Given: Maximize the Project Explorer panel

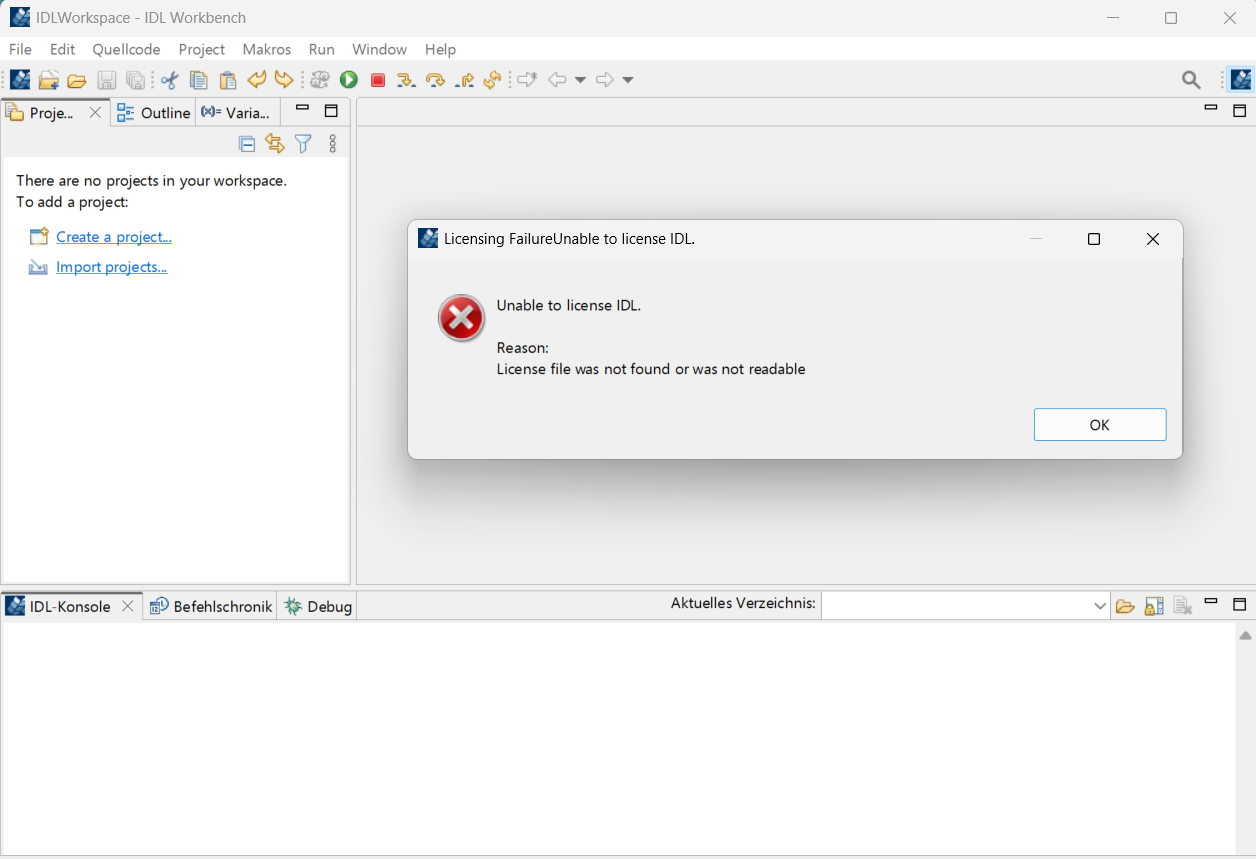Looking at the screenshot, I should [x=332, y=111].
